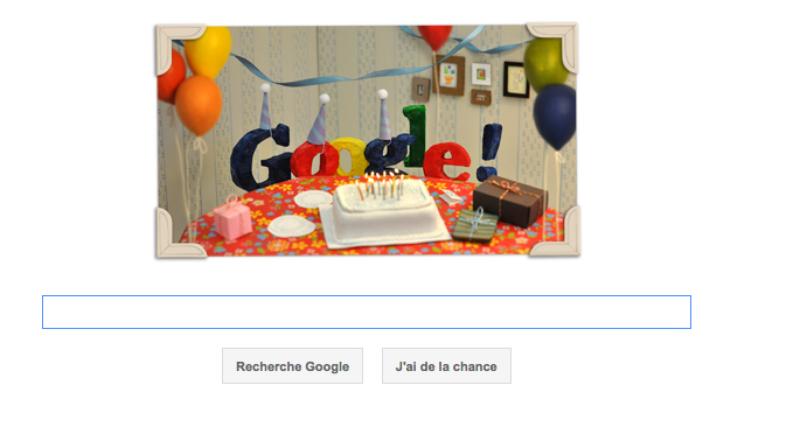Click the red balloon hanging at top
Screen dimensions: 800x441
pyautogui.click(x=435, y=37)
